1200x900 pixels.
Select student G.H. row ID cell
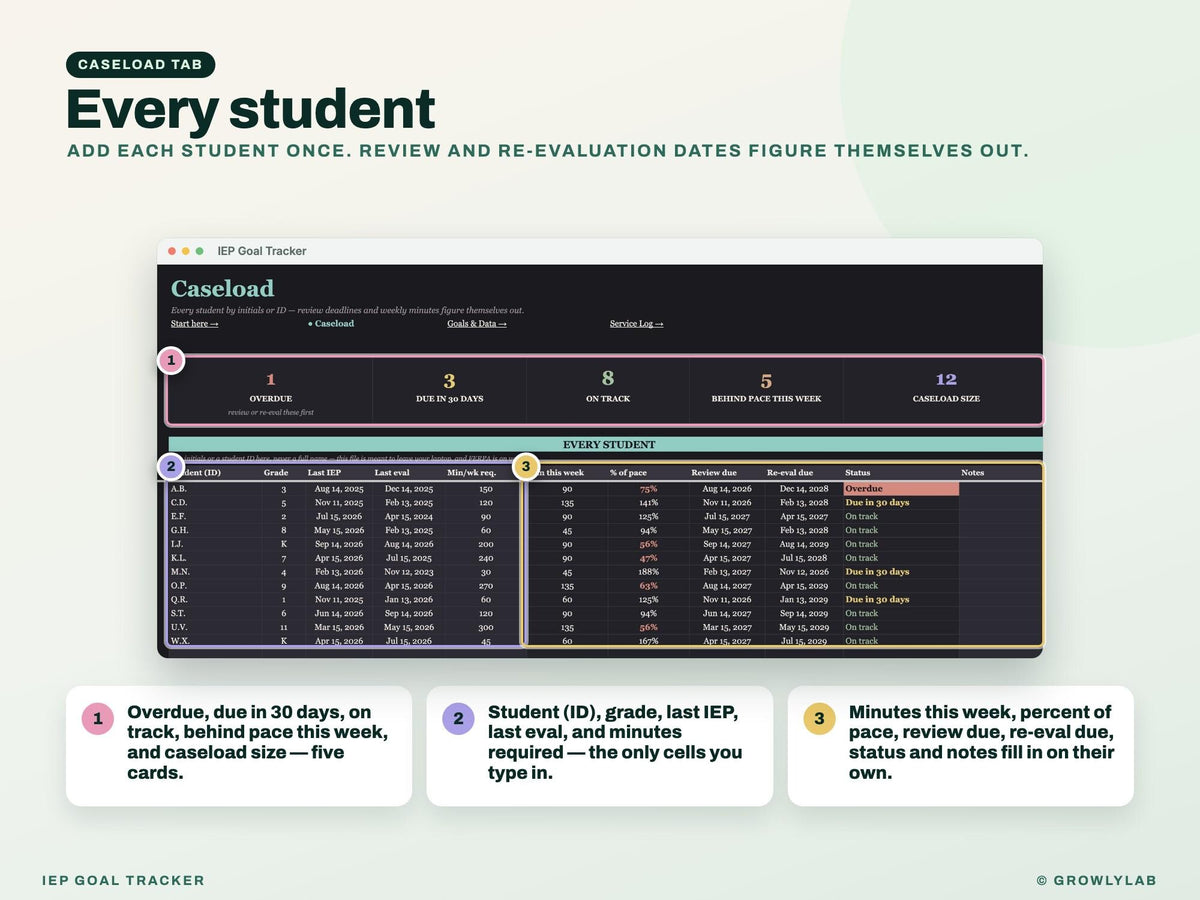point(179,531)
